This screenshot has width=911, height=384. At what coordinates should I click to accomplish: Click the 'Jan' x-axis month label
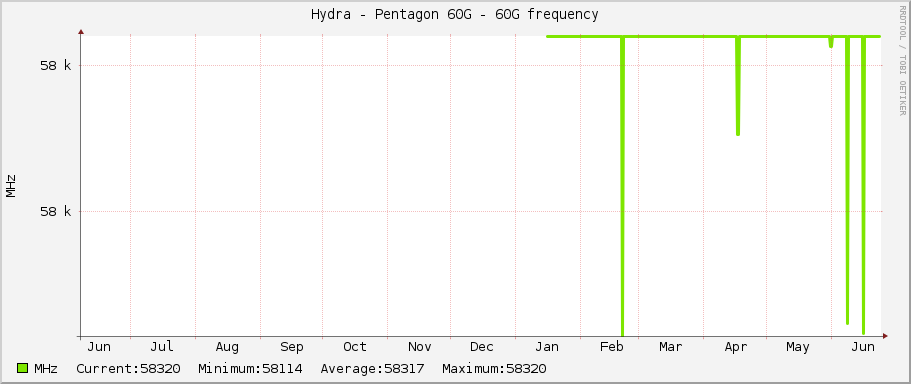click(x=547, y=347)
